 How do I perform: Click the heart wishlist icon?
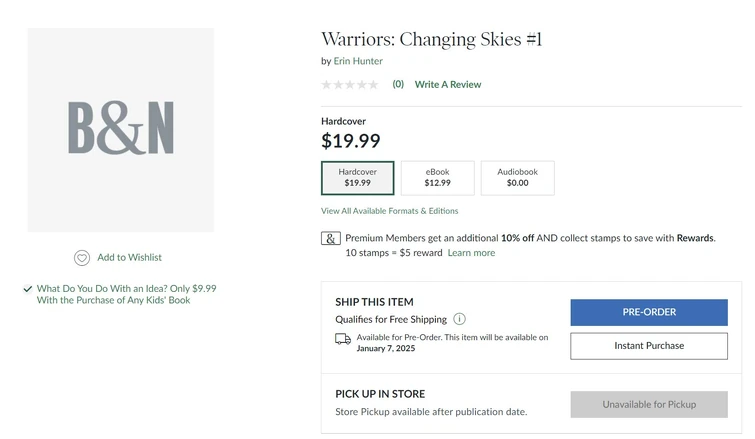[x=82, y=258]
